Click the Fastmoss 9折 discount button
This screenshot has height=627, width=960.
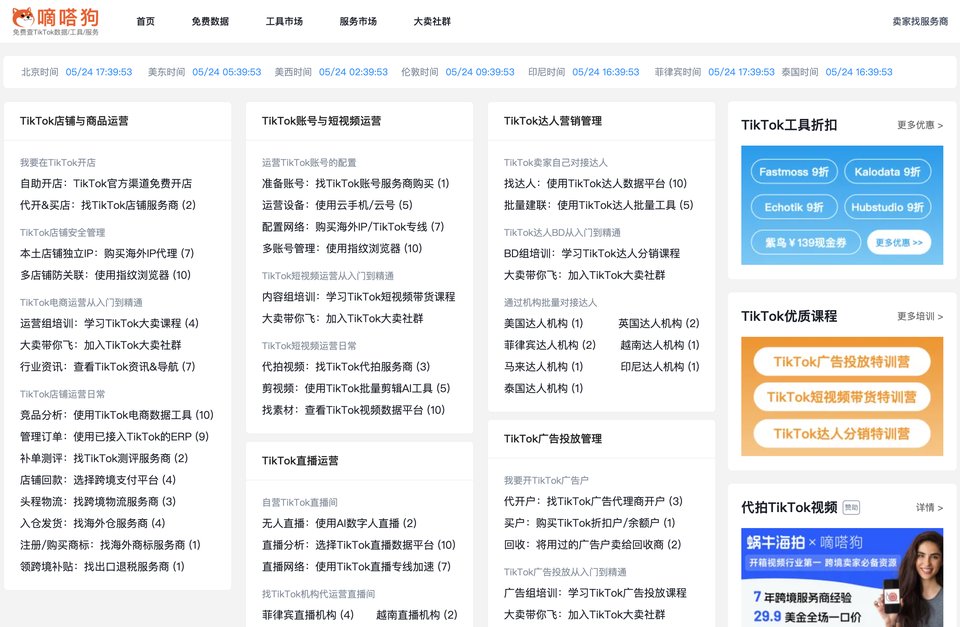click(x=794, y=172)
